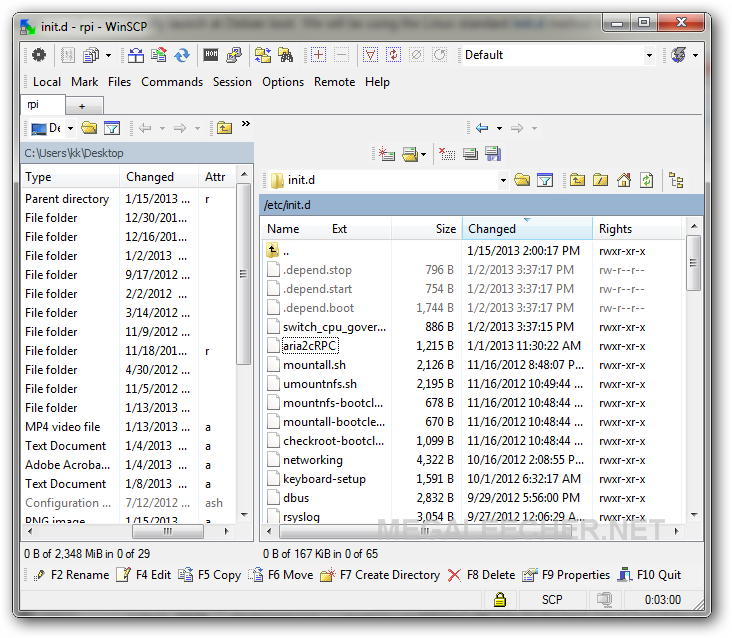732x638 pixels.
Task: Click F6 Move button
Action: 281,575
